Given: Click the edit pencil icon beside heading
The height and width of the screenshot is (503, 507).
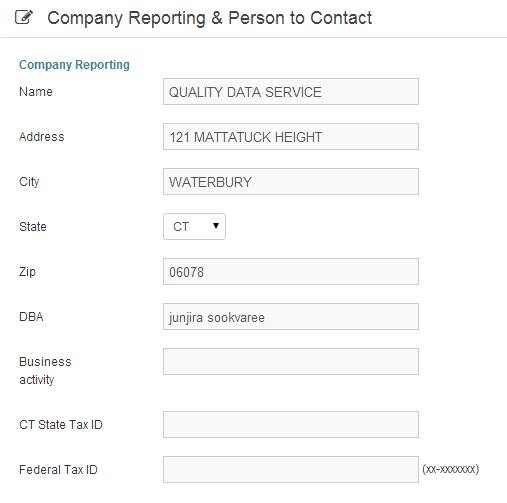Looking at the screenshot, I should (24, 17).
